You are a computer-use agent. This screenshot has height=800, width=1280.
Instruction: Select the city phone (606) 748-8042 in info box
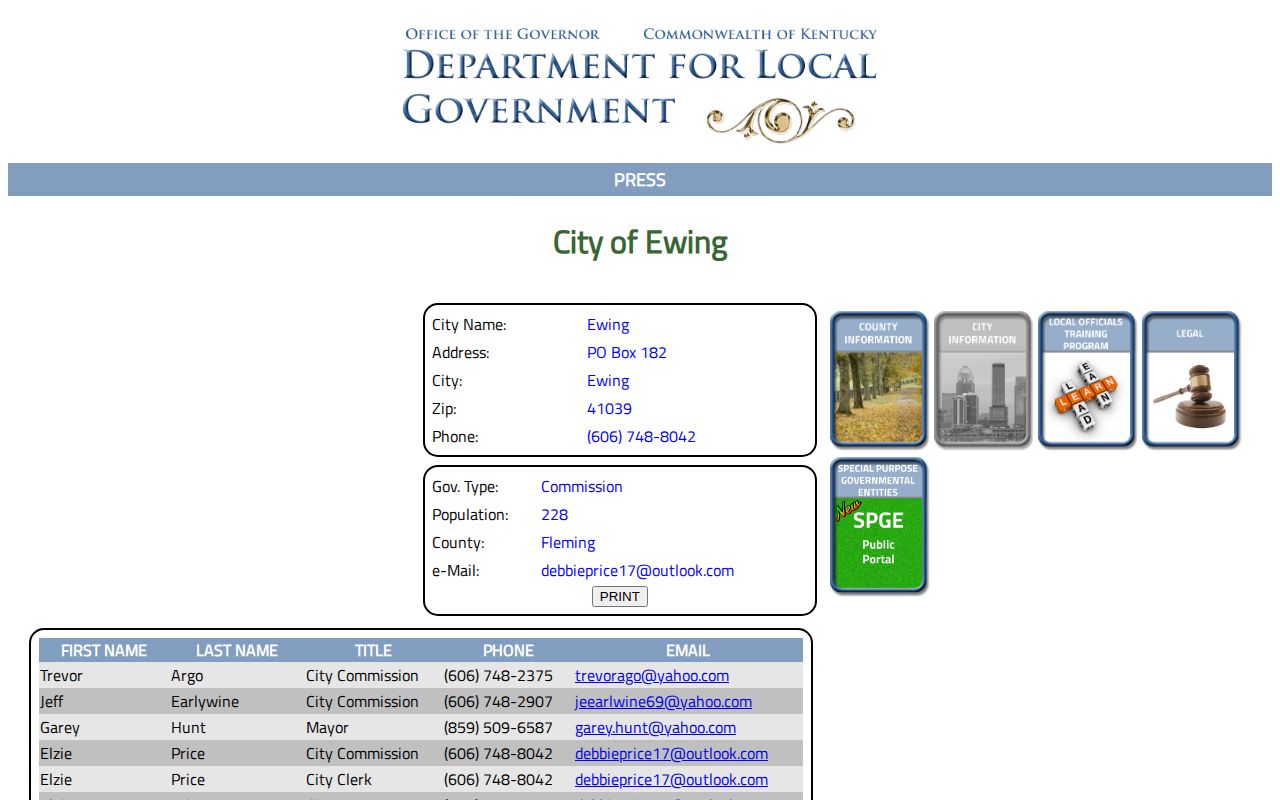tap(641, 437)
